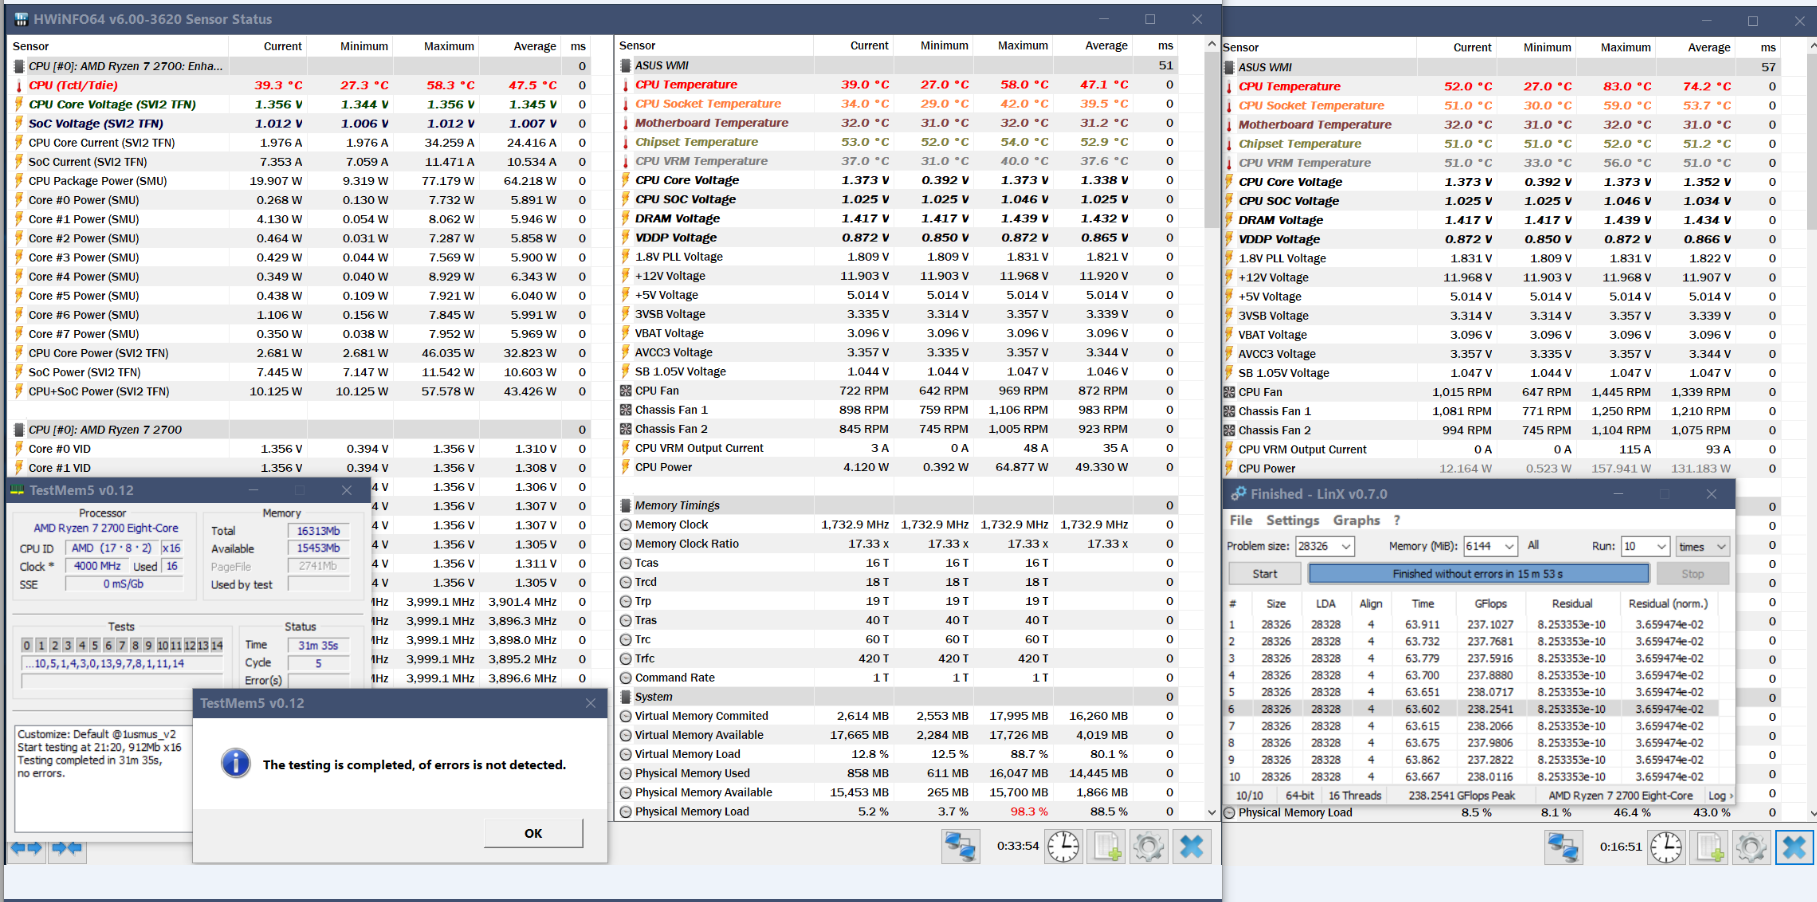Click the blue X icon right of 0:16:51
The width and height of the screenshot is (1817, 902).
[x=1795, y=848]
